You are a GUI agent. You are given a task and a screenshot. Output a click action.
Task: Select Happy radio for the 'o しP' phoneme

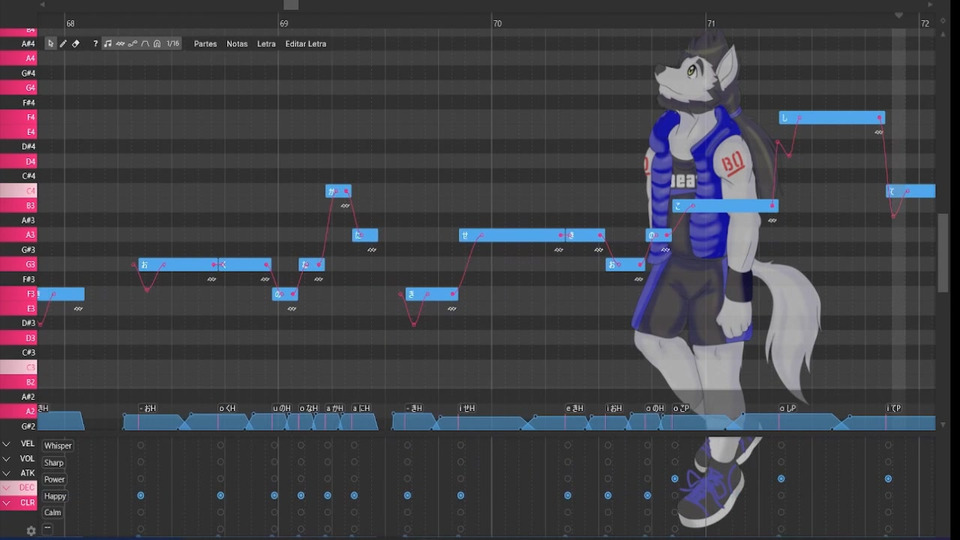(781, 495)
